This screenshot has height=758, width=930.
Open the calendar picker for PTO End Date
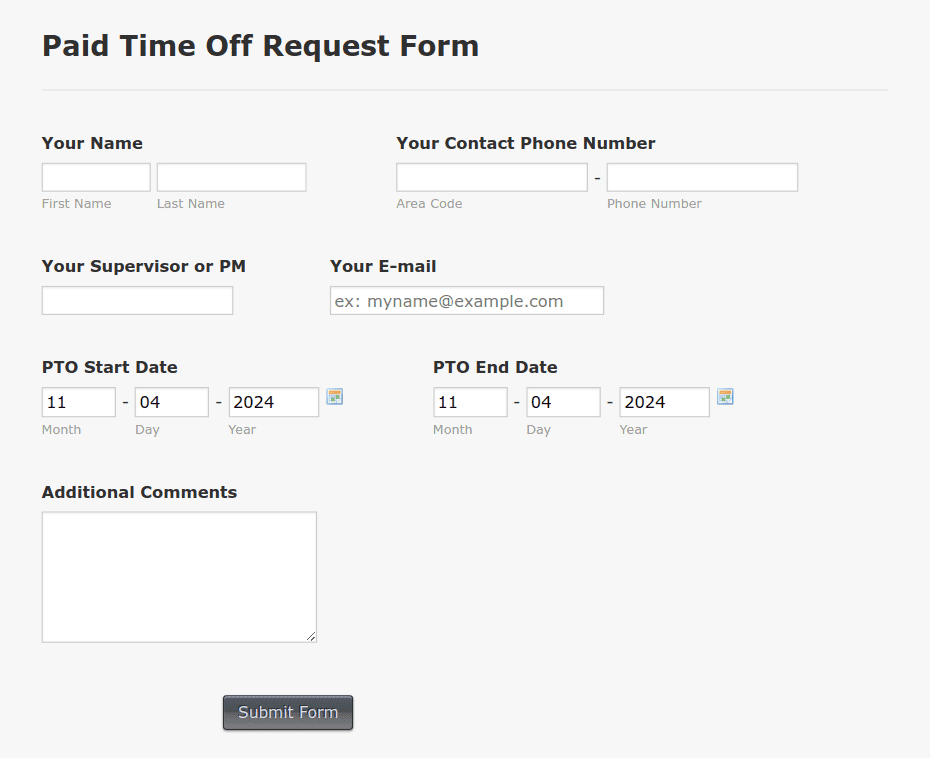725,397
